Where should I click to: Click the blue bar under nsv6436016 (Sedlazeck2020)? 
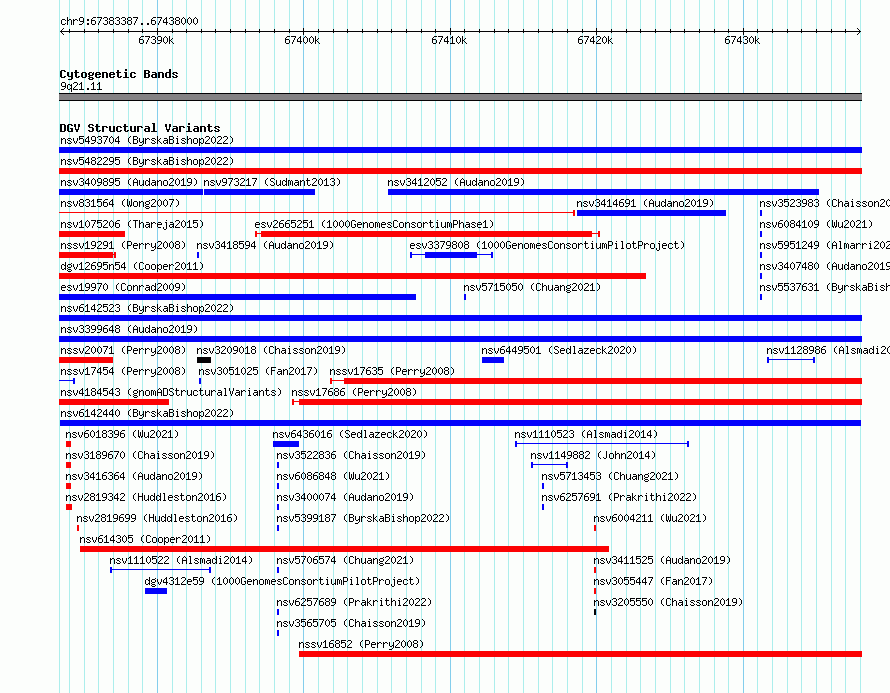click(286, 444)
